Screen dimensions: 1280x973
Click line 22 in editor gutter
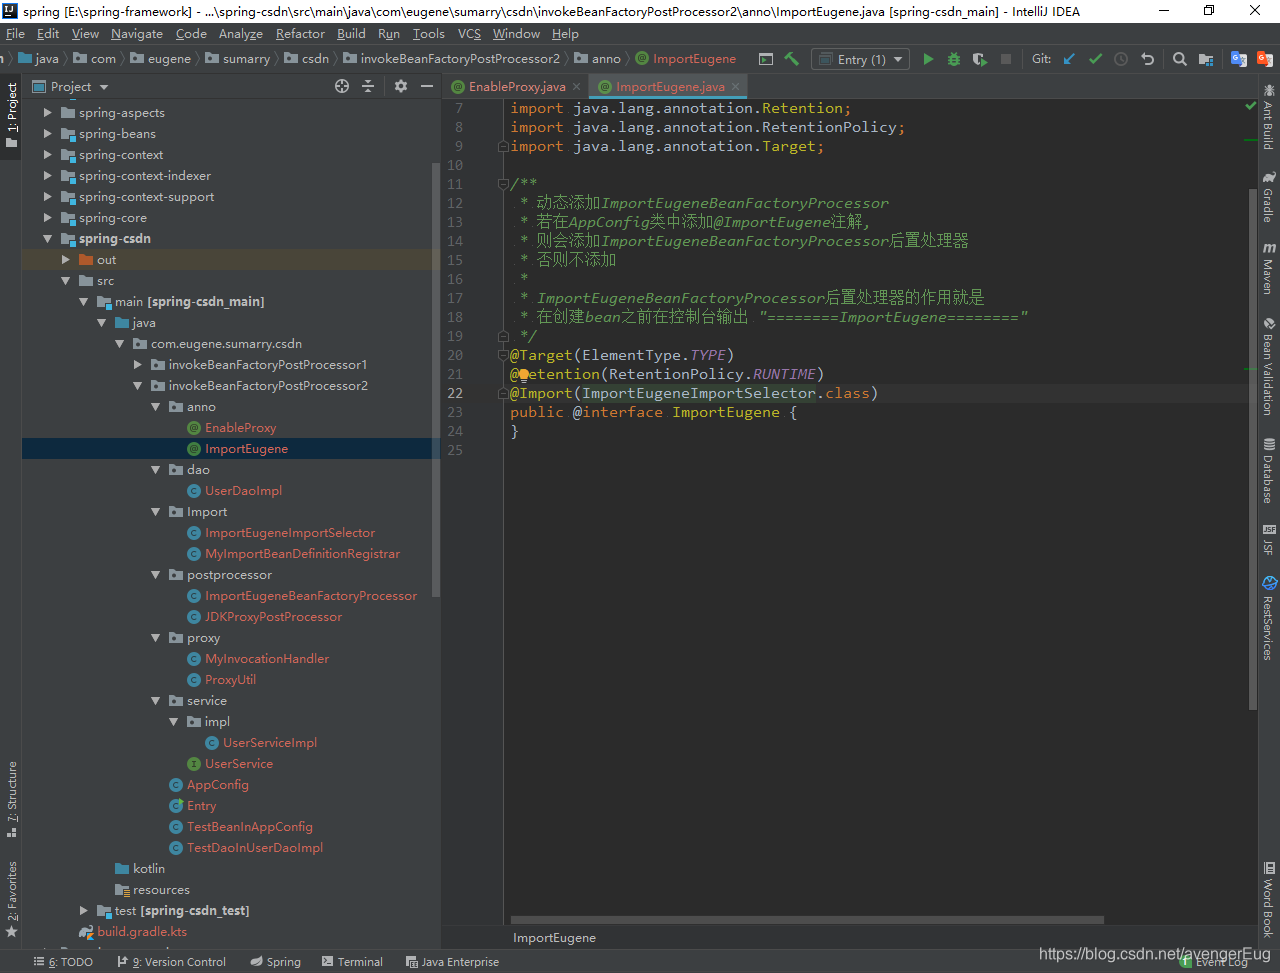(x=455, y=393)
